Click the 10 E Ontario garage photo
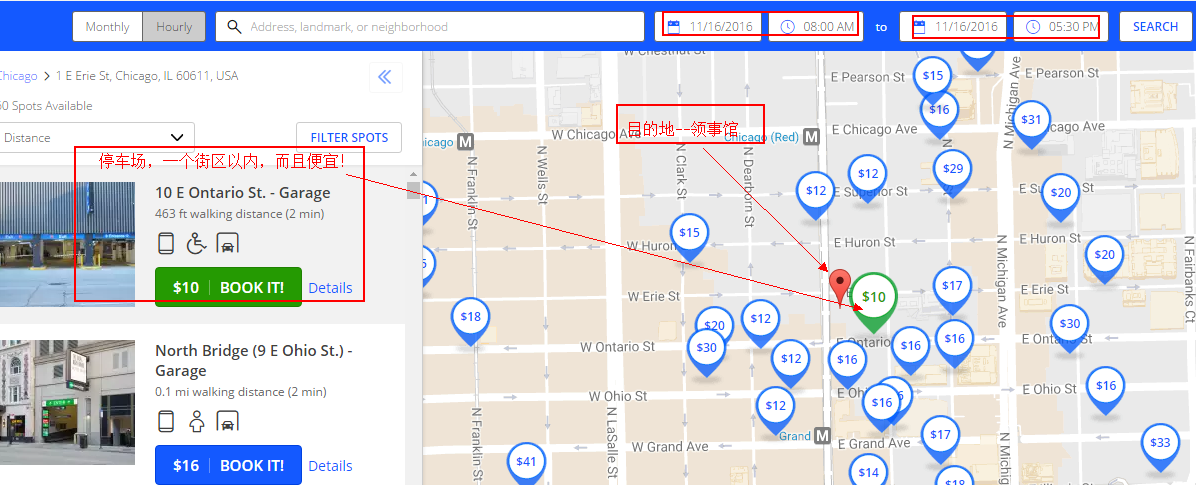The height and width of the screenshot is (485, 1196). tap(67, 244)
